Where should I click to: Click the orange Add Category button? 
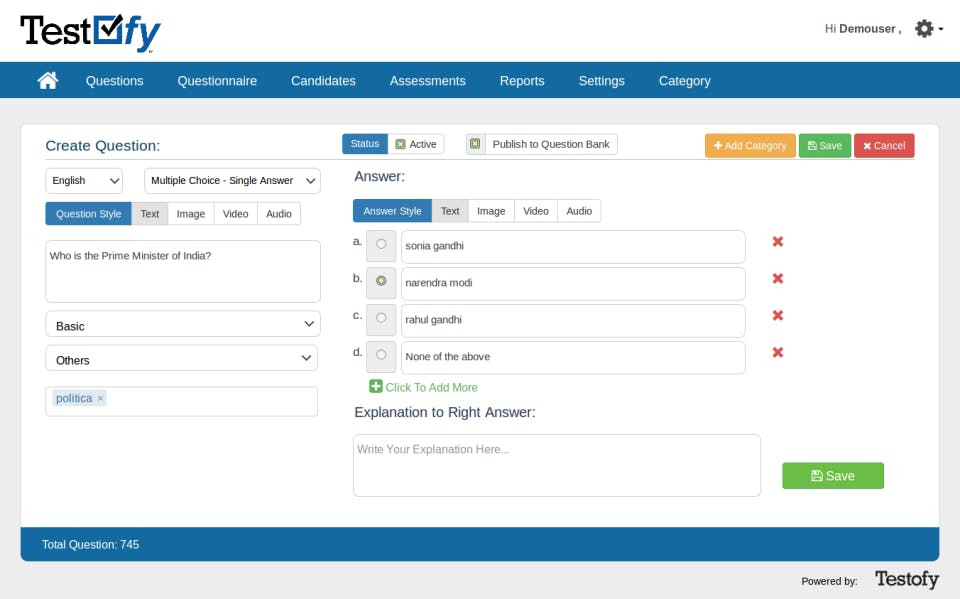pos(750,146)
